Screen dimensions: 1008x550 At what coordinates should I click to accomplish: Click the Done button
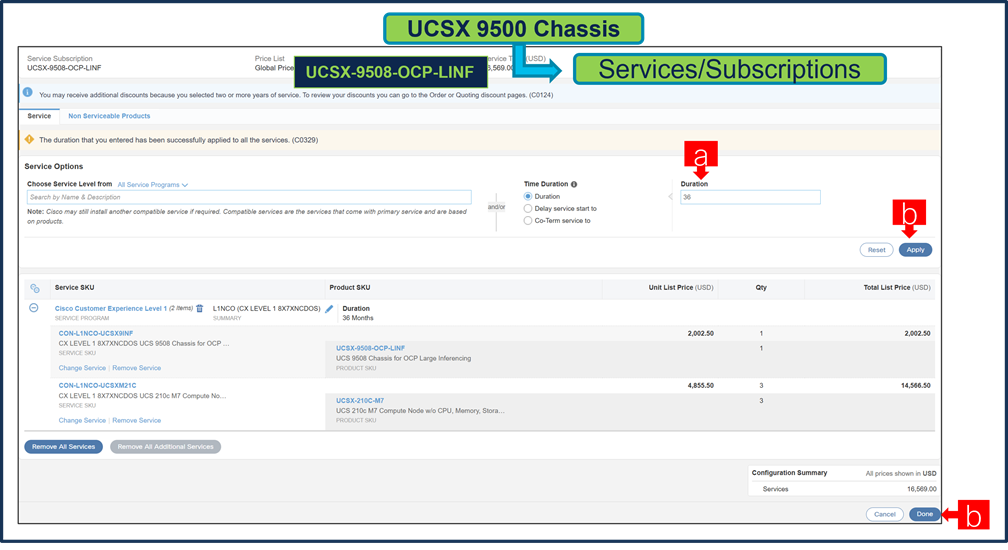tap(924, 514)
